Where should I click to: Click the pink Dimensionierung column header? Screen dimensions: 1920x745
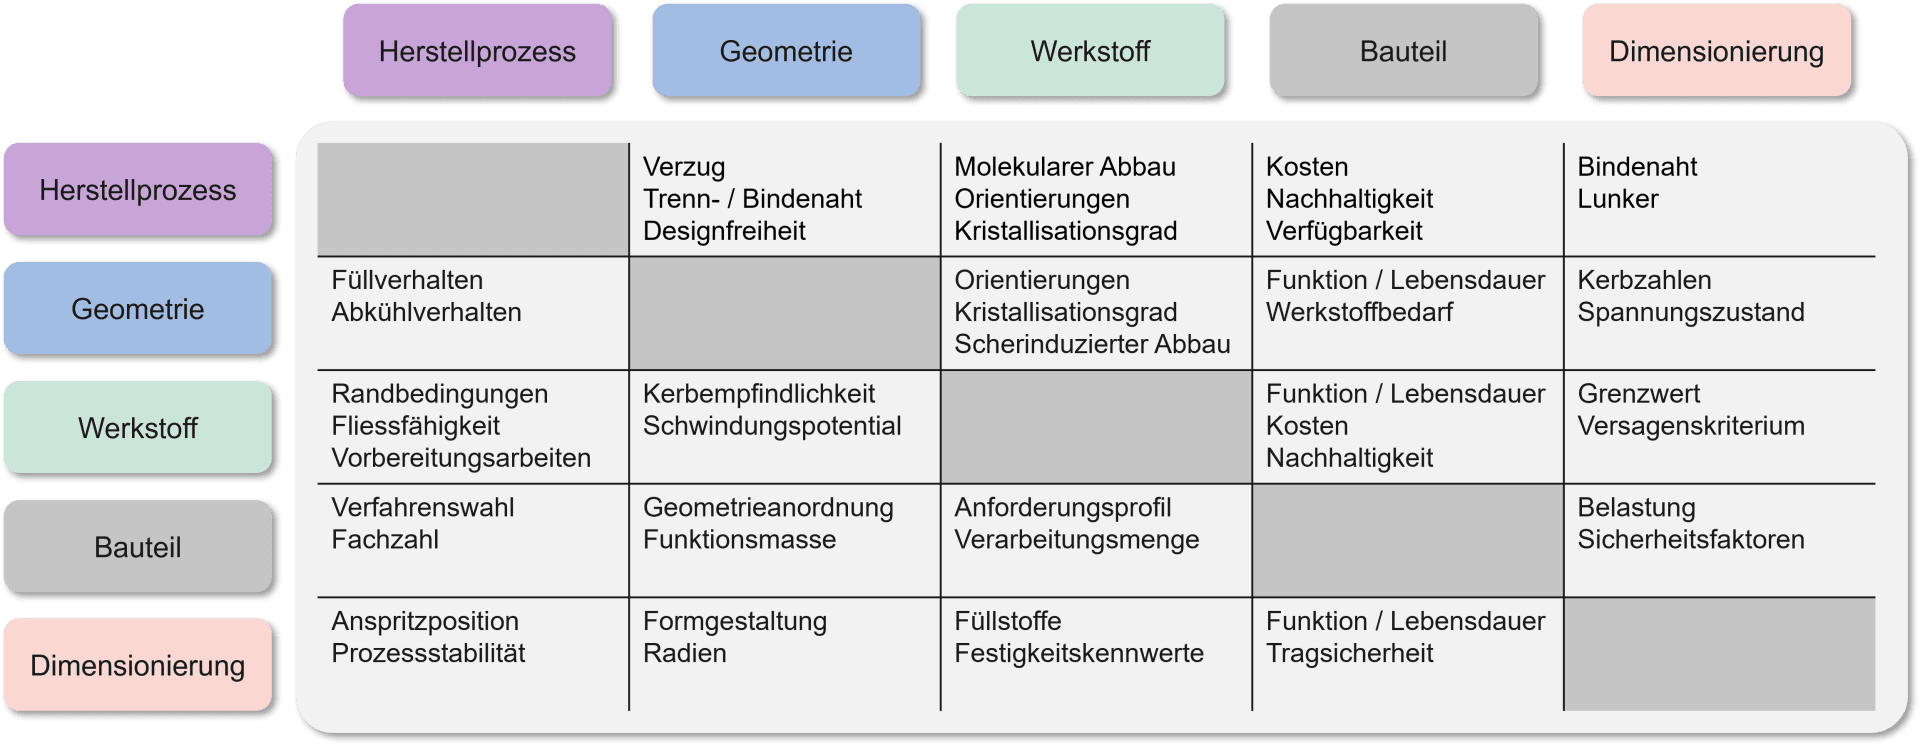point(1716,51)
